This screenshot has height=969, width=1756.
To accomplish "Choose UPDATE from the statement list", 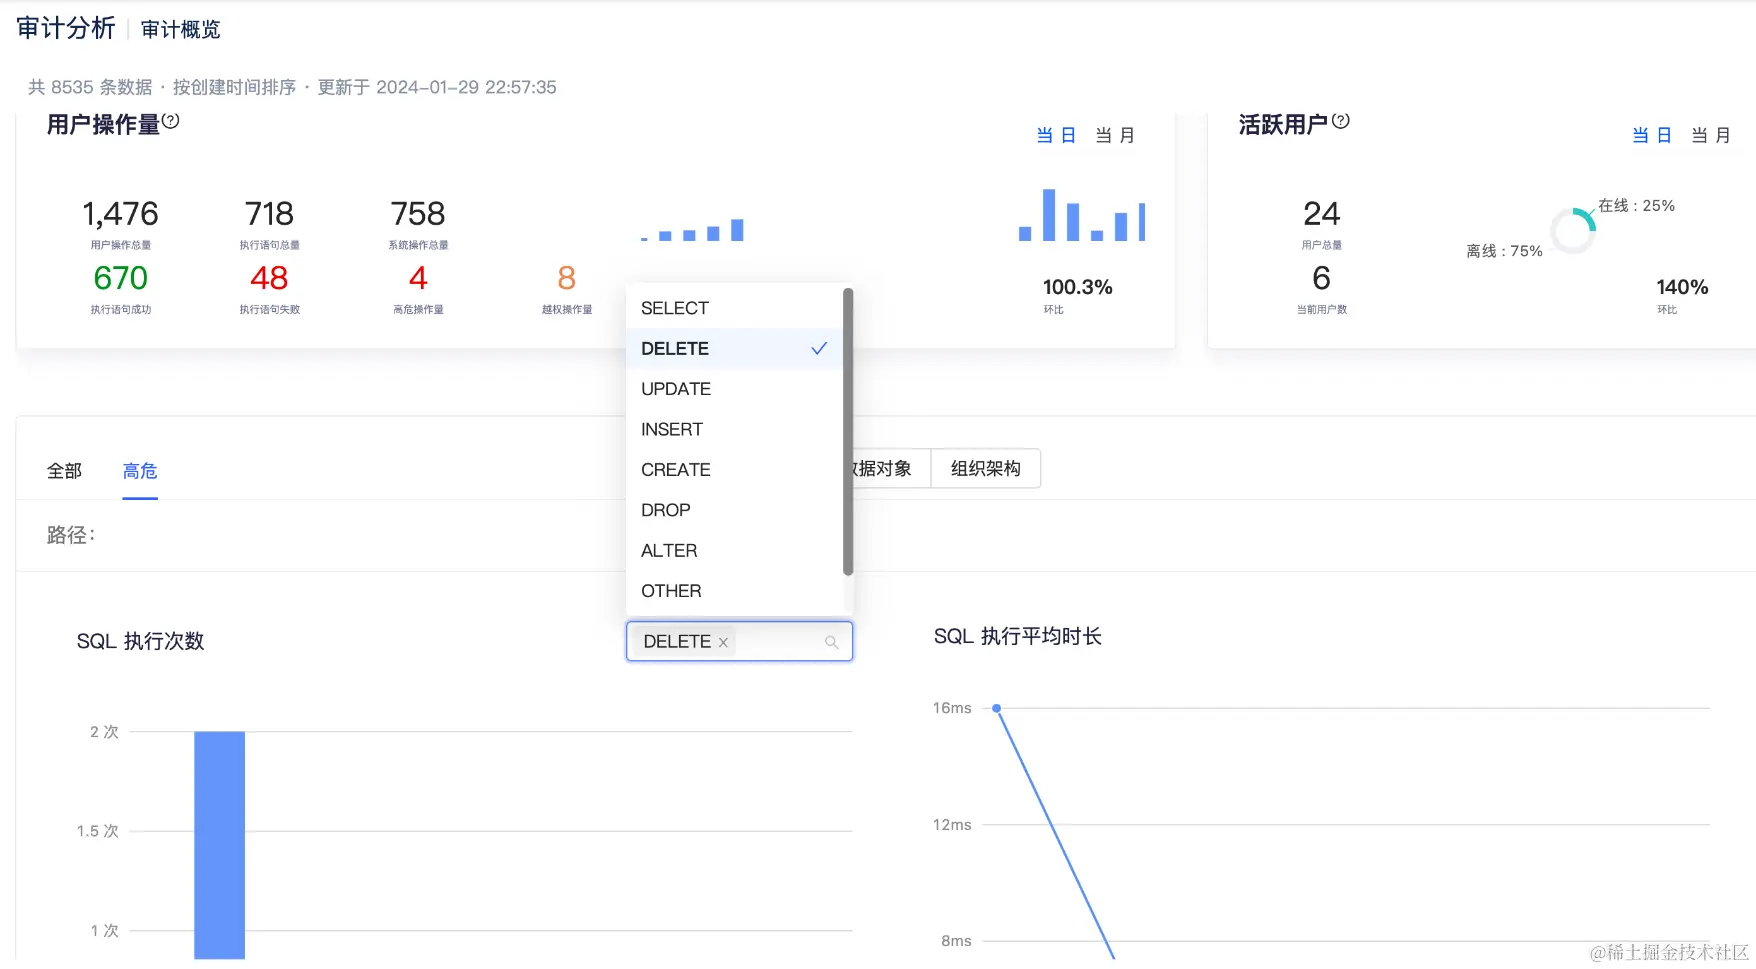I will click(735, 389).
